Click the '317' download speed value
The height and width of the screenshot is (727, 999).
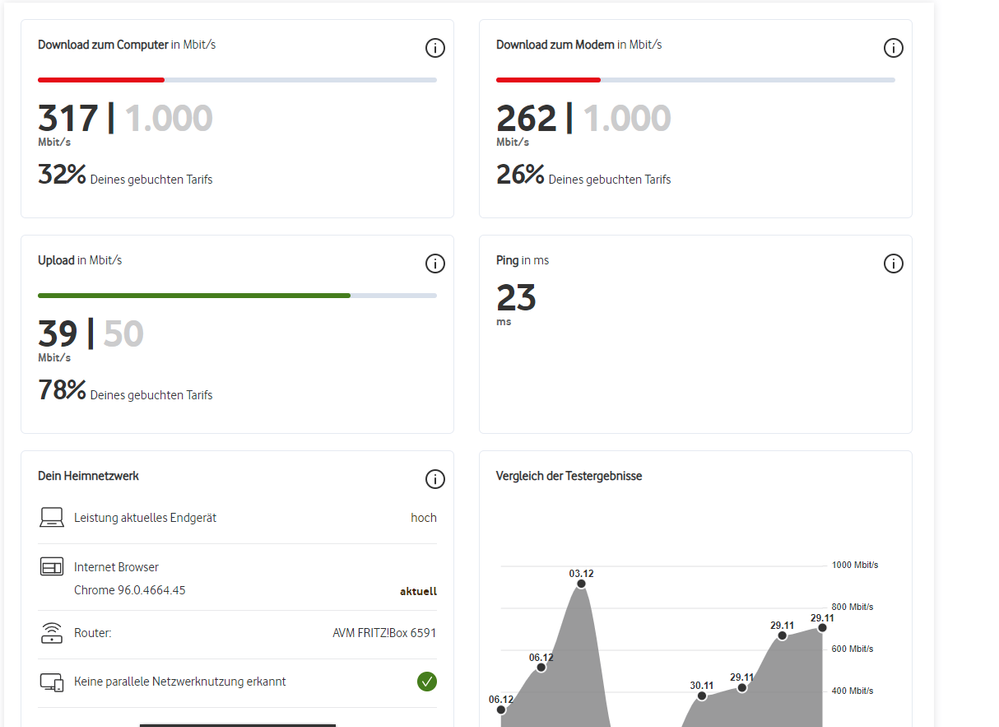pyautogui.click(x=68, y=119)
